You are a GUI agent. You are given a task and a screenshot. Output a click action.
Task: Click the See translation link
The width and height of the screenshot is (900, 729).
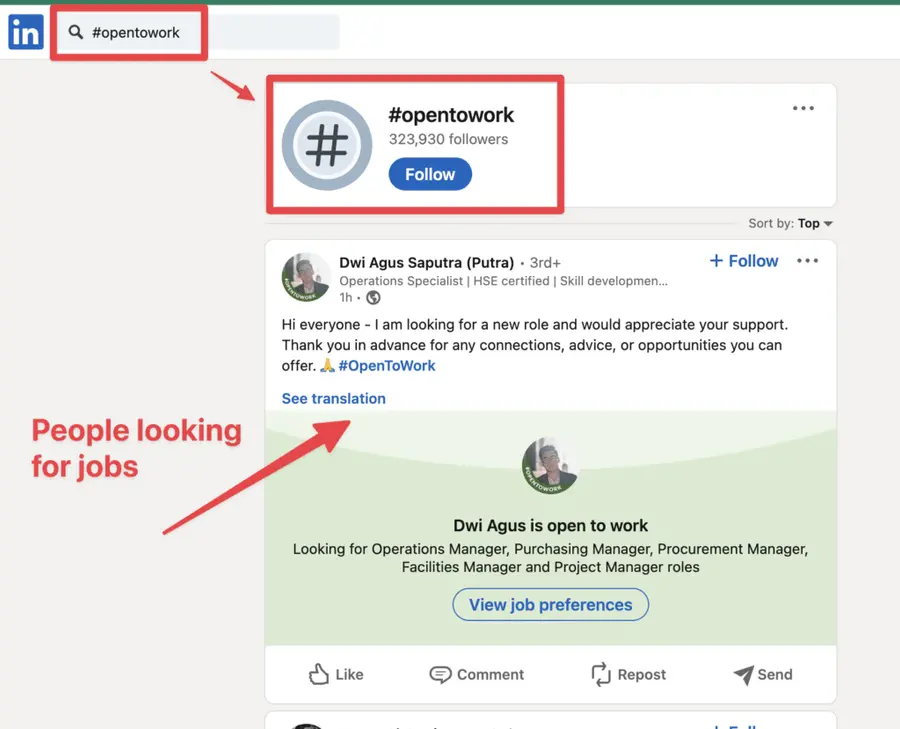pyautogui.click(x=333, y=398)
